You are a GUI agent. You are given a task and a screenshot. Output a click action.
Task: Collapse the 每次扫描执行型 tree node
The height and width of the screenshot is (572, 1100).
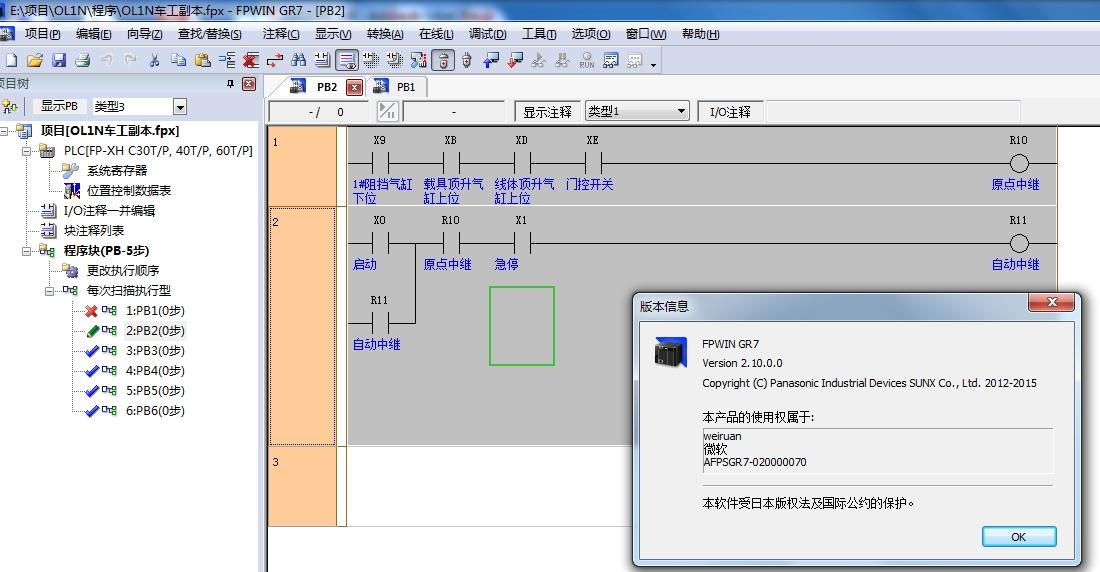coord(50,291)
